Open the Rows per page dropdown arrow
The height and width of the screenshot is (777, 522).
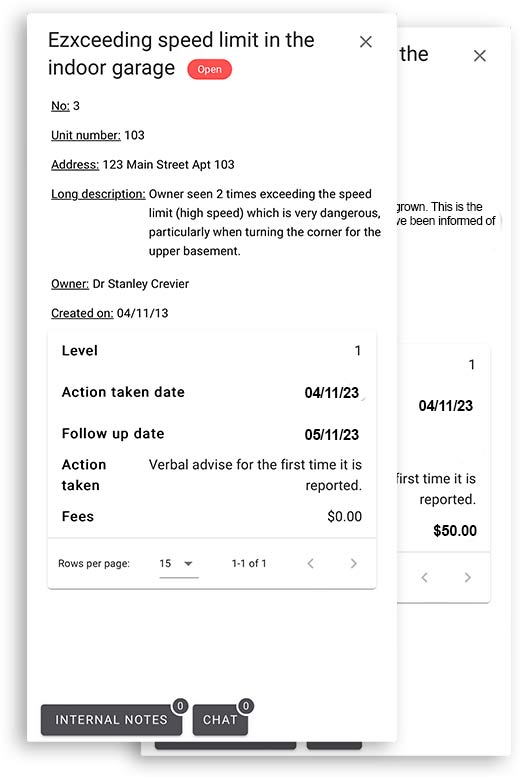click(x=188, y=563)
